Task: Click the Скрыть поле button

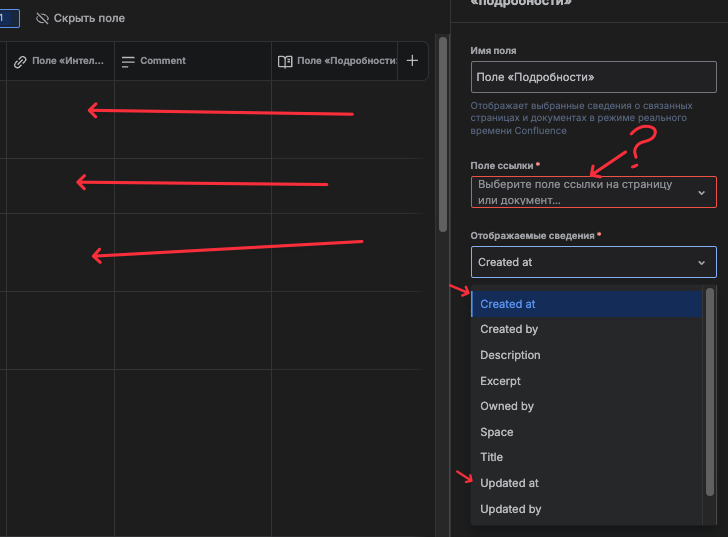Action: pyautogui.click(x=80, y=19)
